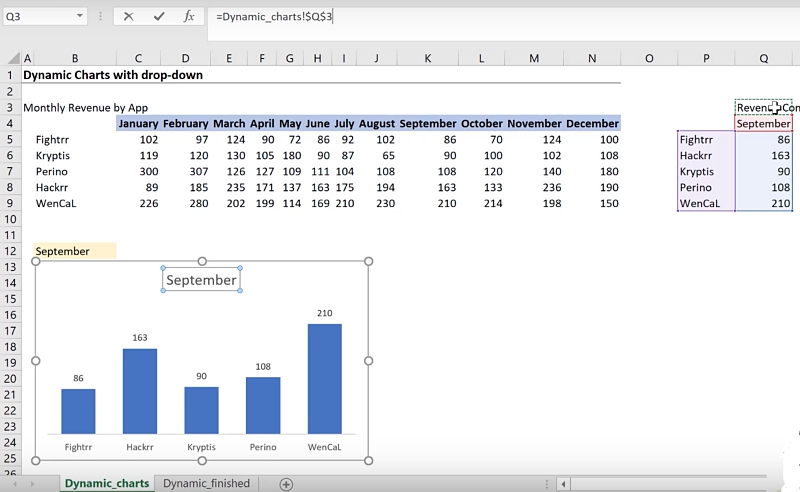Viewport: 800px width, 492px height.
Task: Select the Dynamic_charts sheet tab
Action: tap(106, 484)
